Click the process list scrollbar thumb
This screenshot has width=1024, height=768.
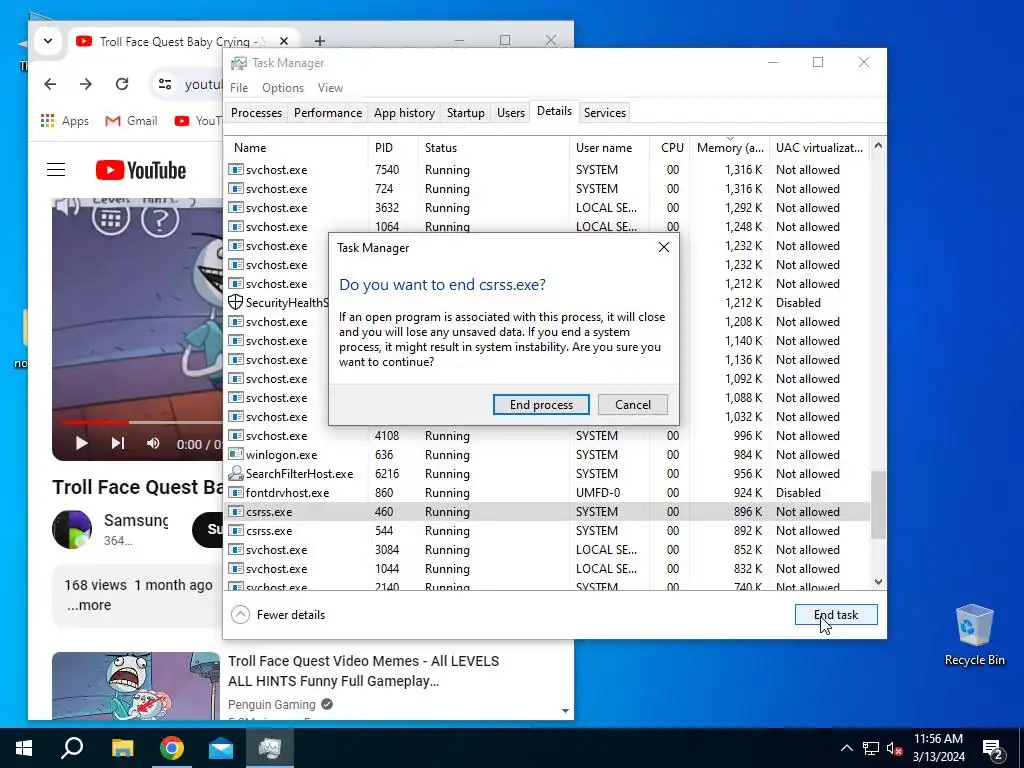tap(878, 505)
